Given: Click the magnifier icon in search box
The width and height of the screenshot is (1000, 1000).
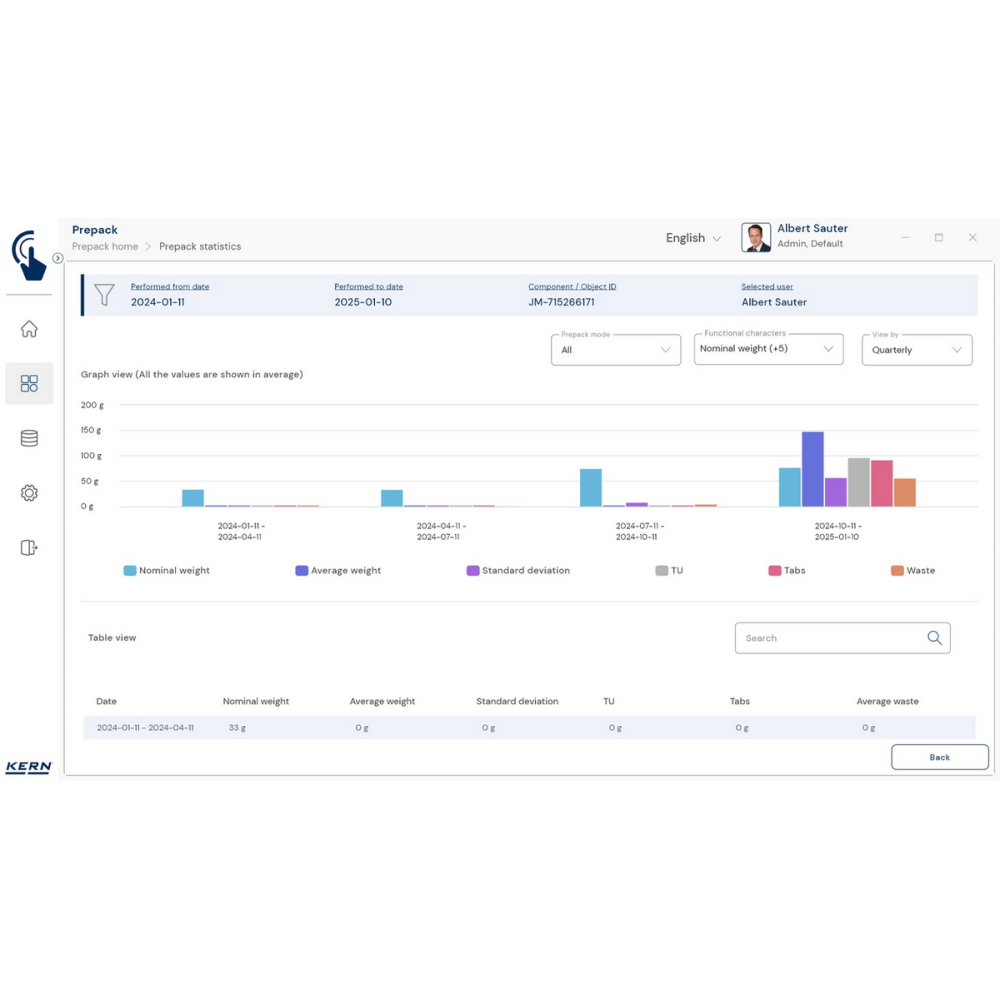Looking at the screenshot, I should pos(934,638).
